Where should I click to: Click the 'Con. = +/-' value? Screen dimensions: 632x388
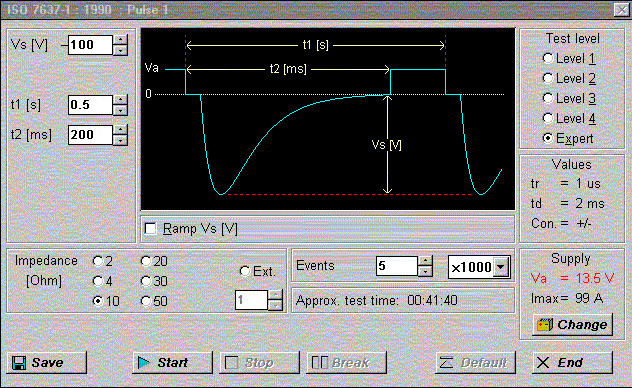click(561, 223)
